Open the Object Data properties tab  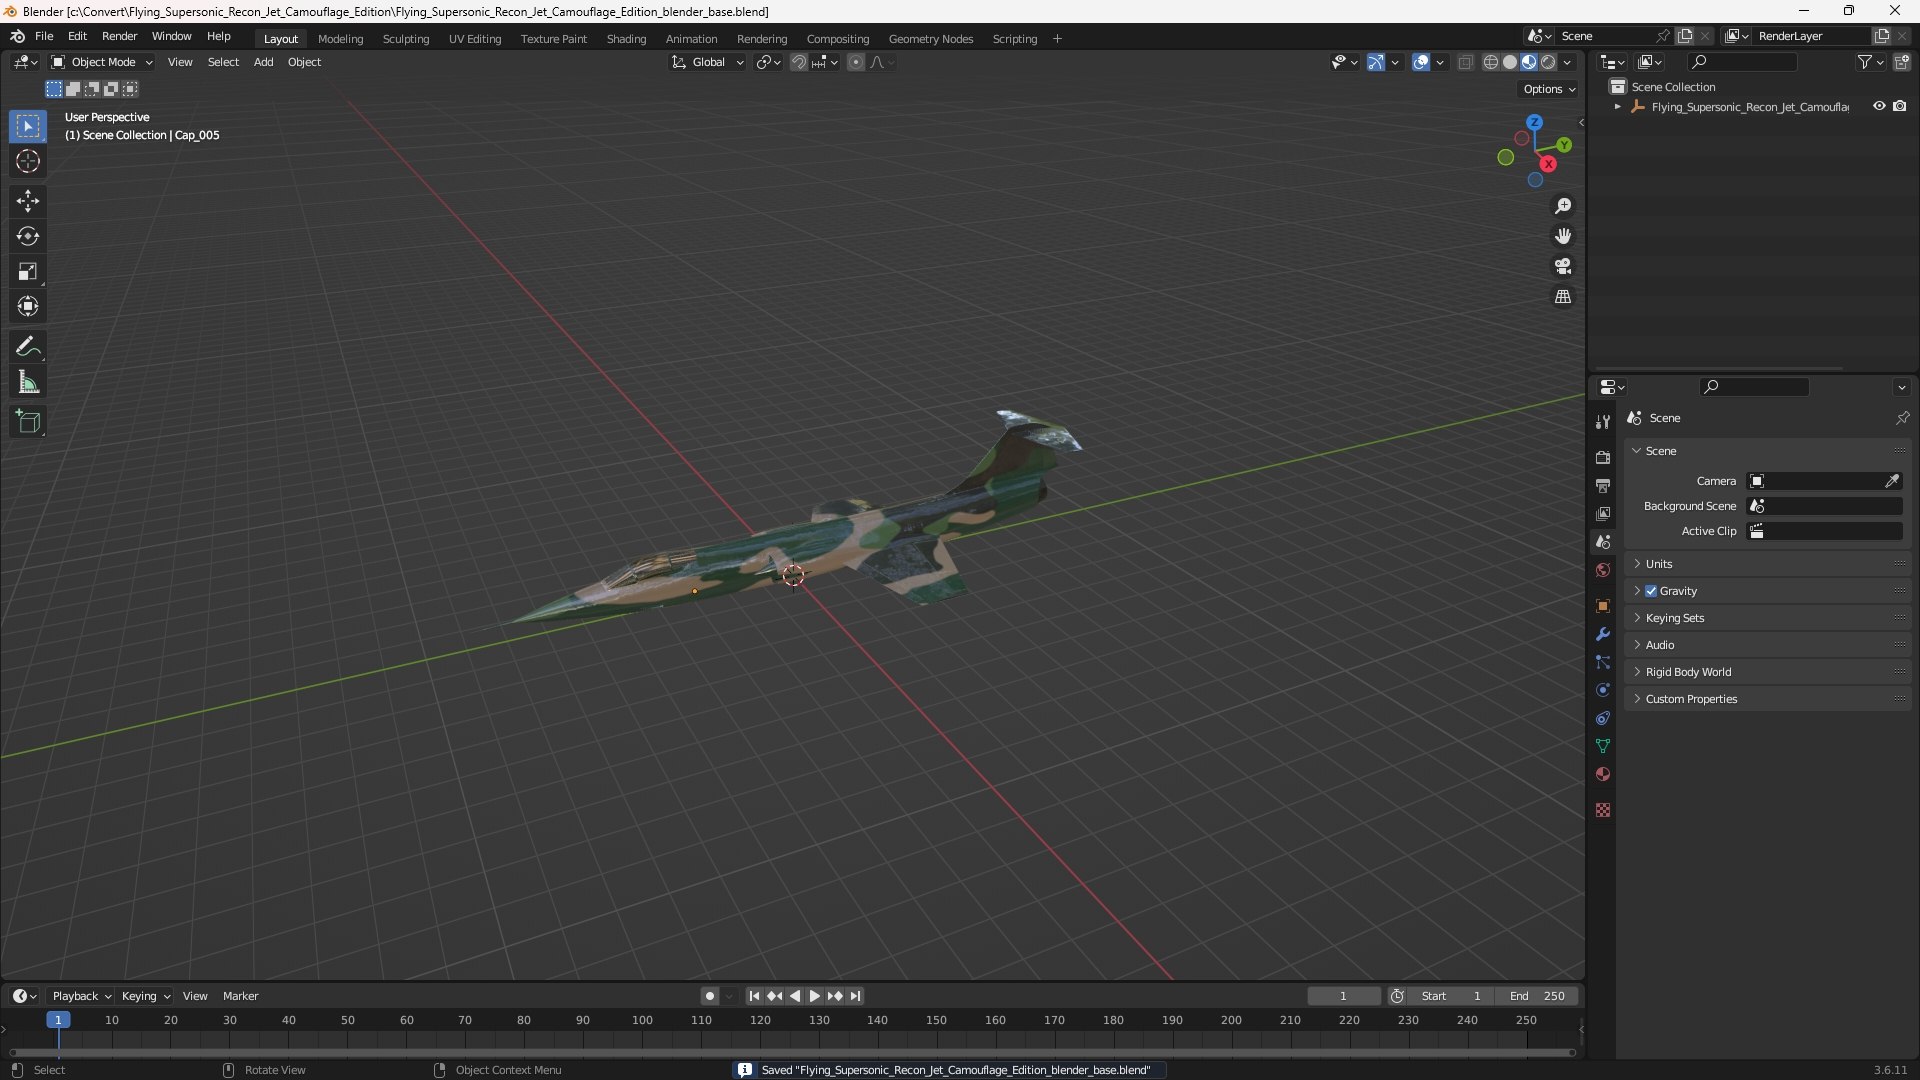[1603, 746]
